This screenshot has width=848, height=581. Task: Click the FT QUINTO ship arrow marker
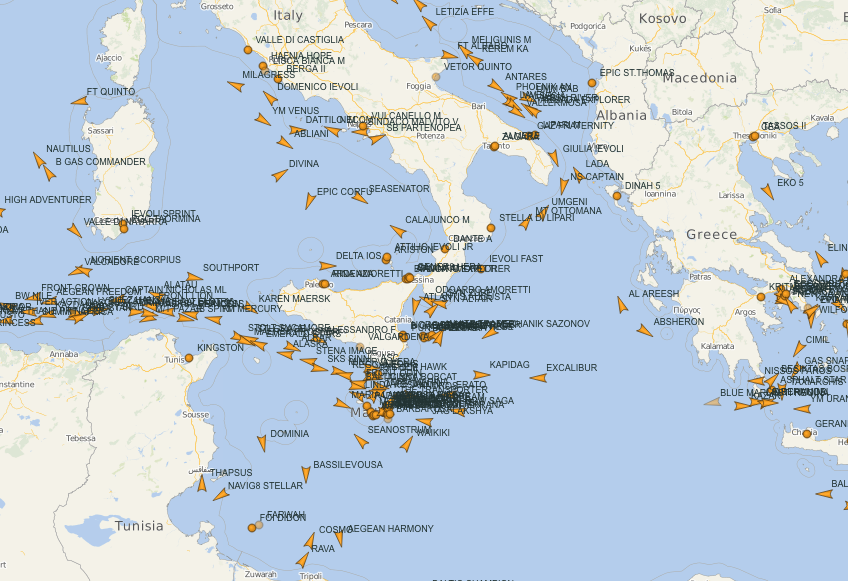point(78,100)
